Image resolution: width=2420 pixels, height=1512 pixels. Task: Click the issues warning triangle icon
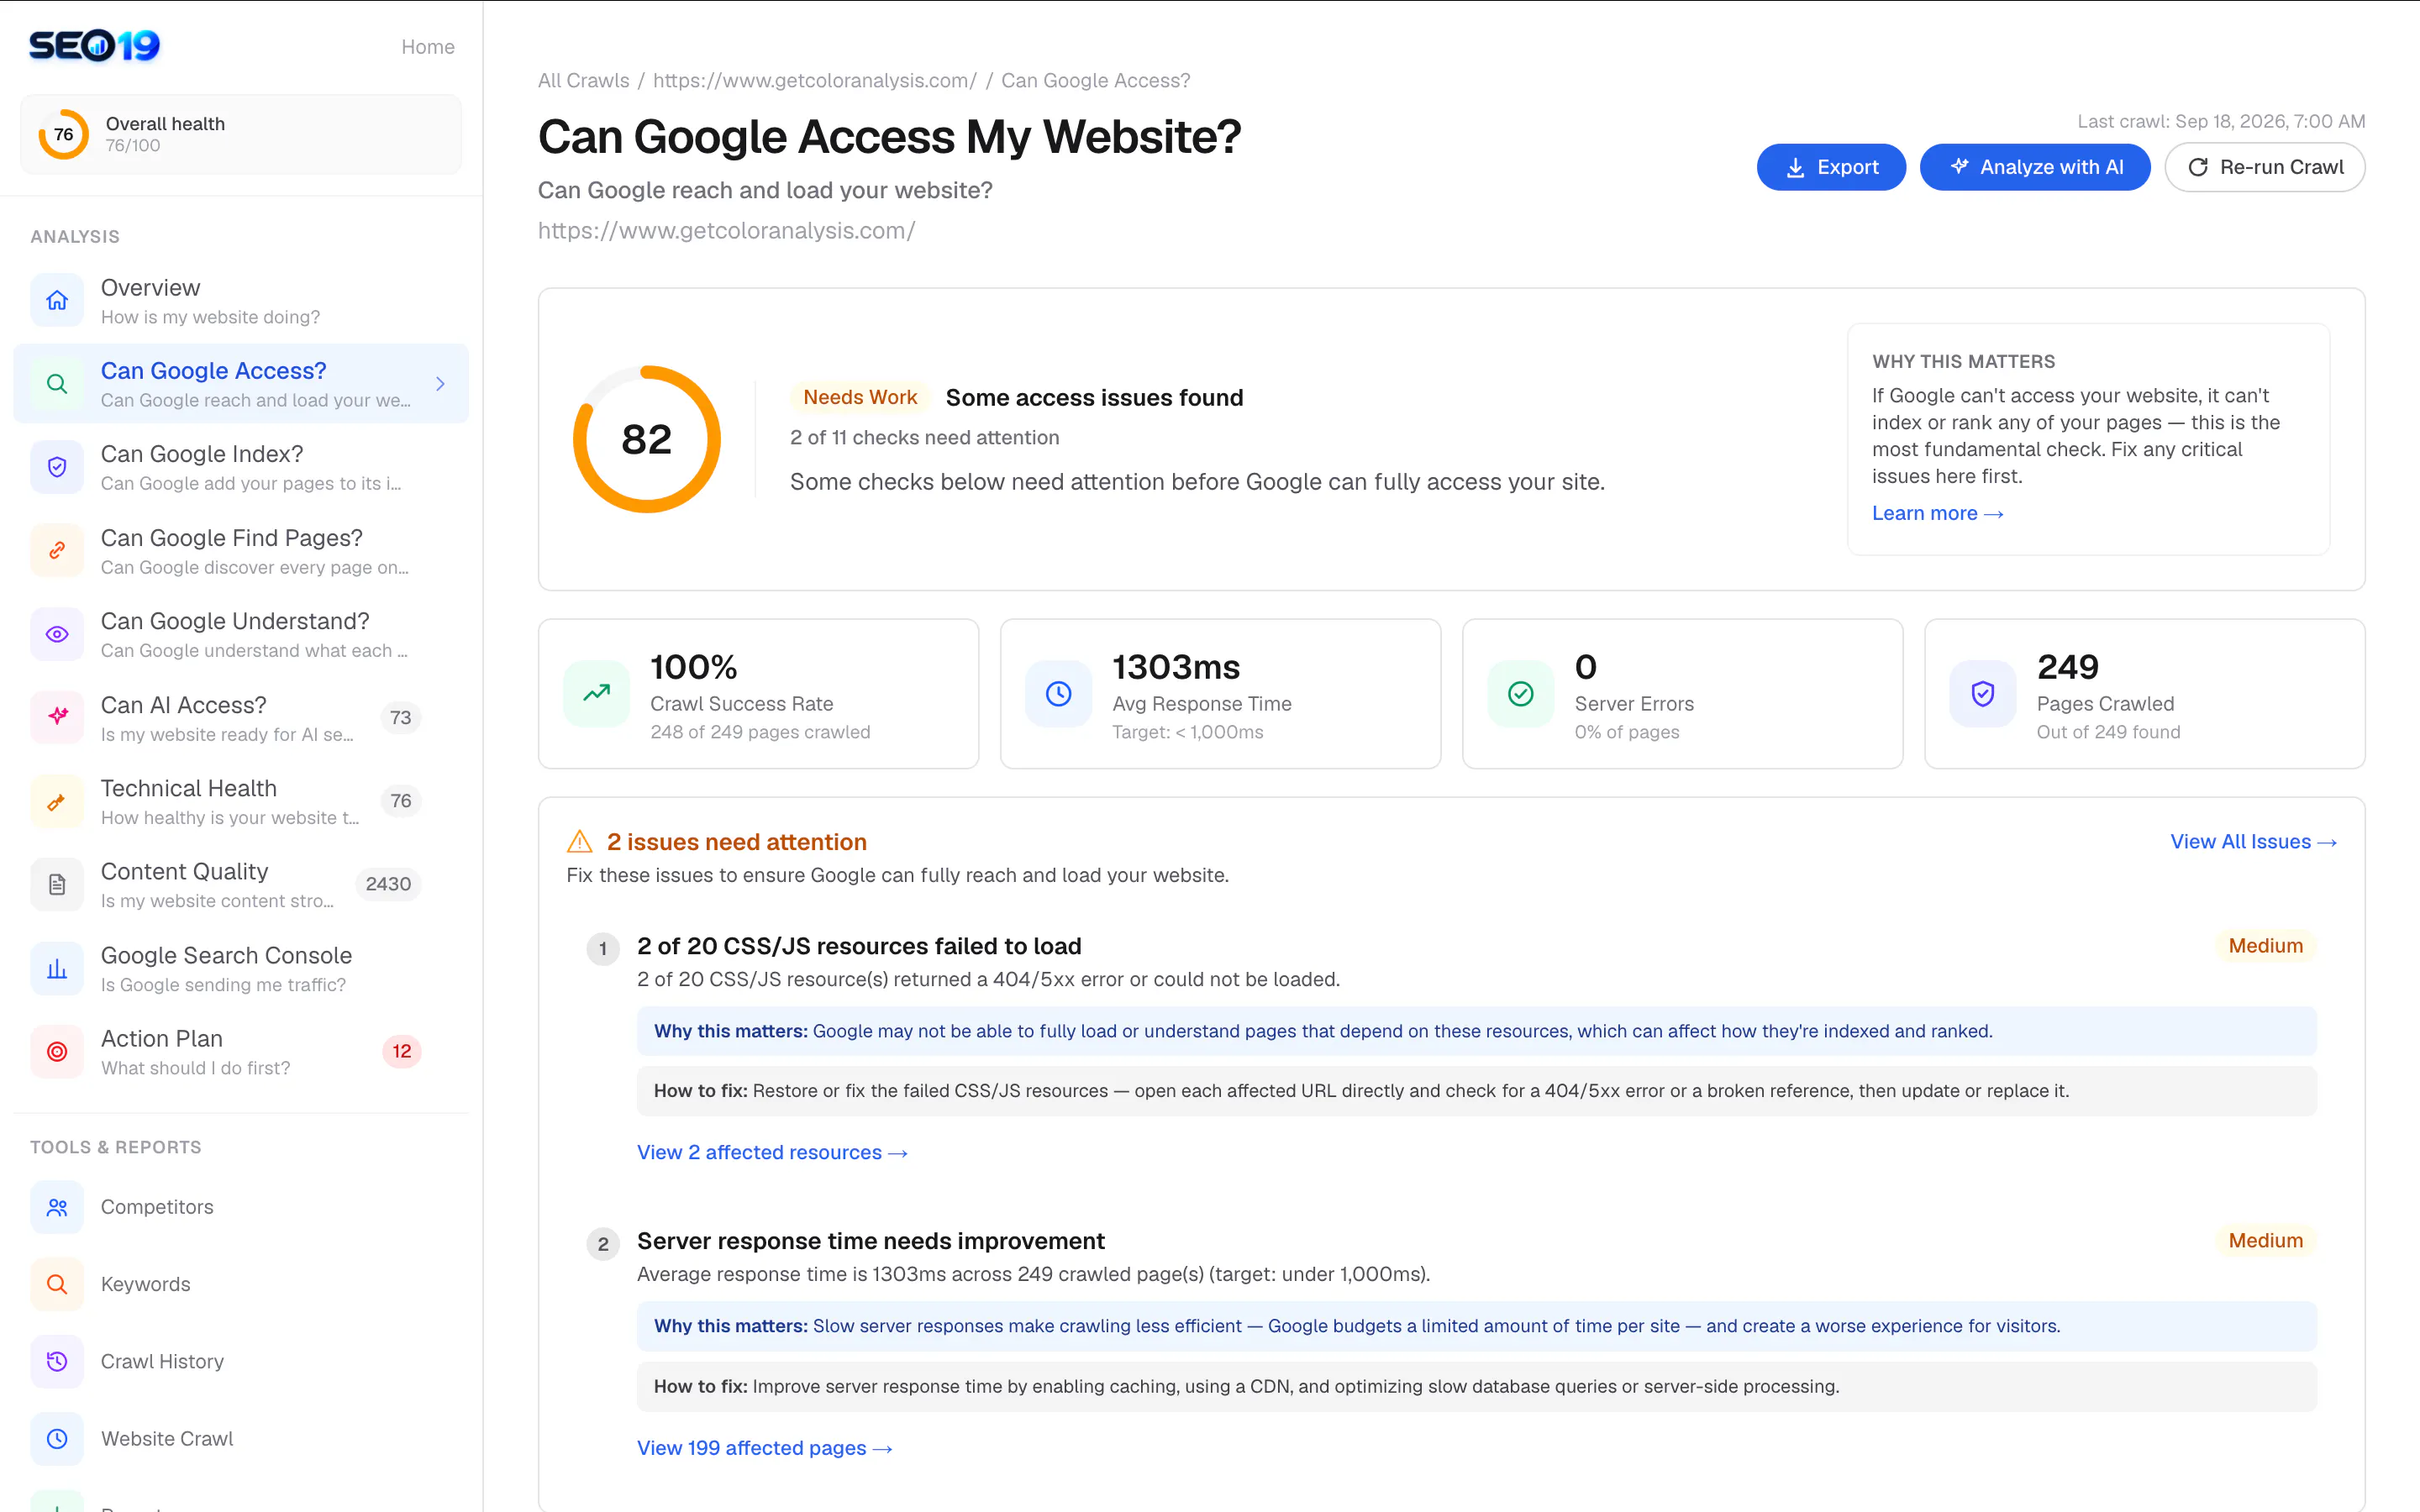(580, 842)
